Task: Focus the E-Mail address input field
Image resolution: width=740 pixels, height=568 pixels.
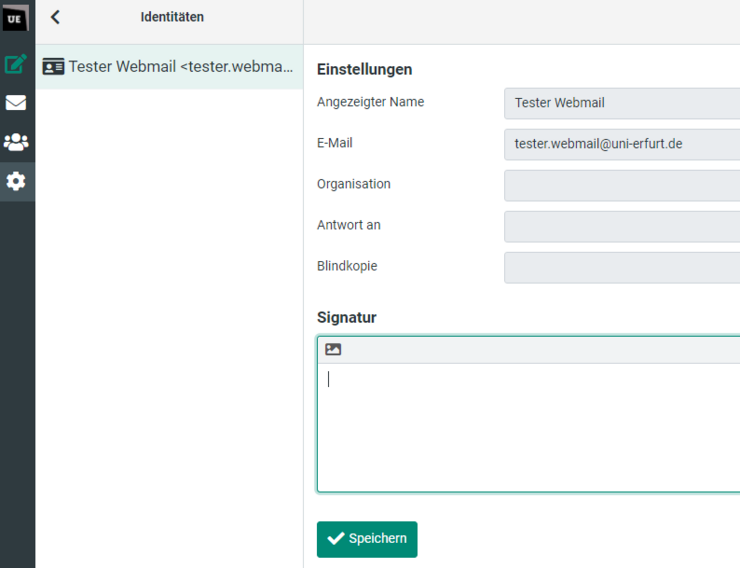Action: click(x=621, y=144)
